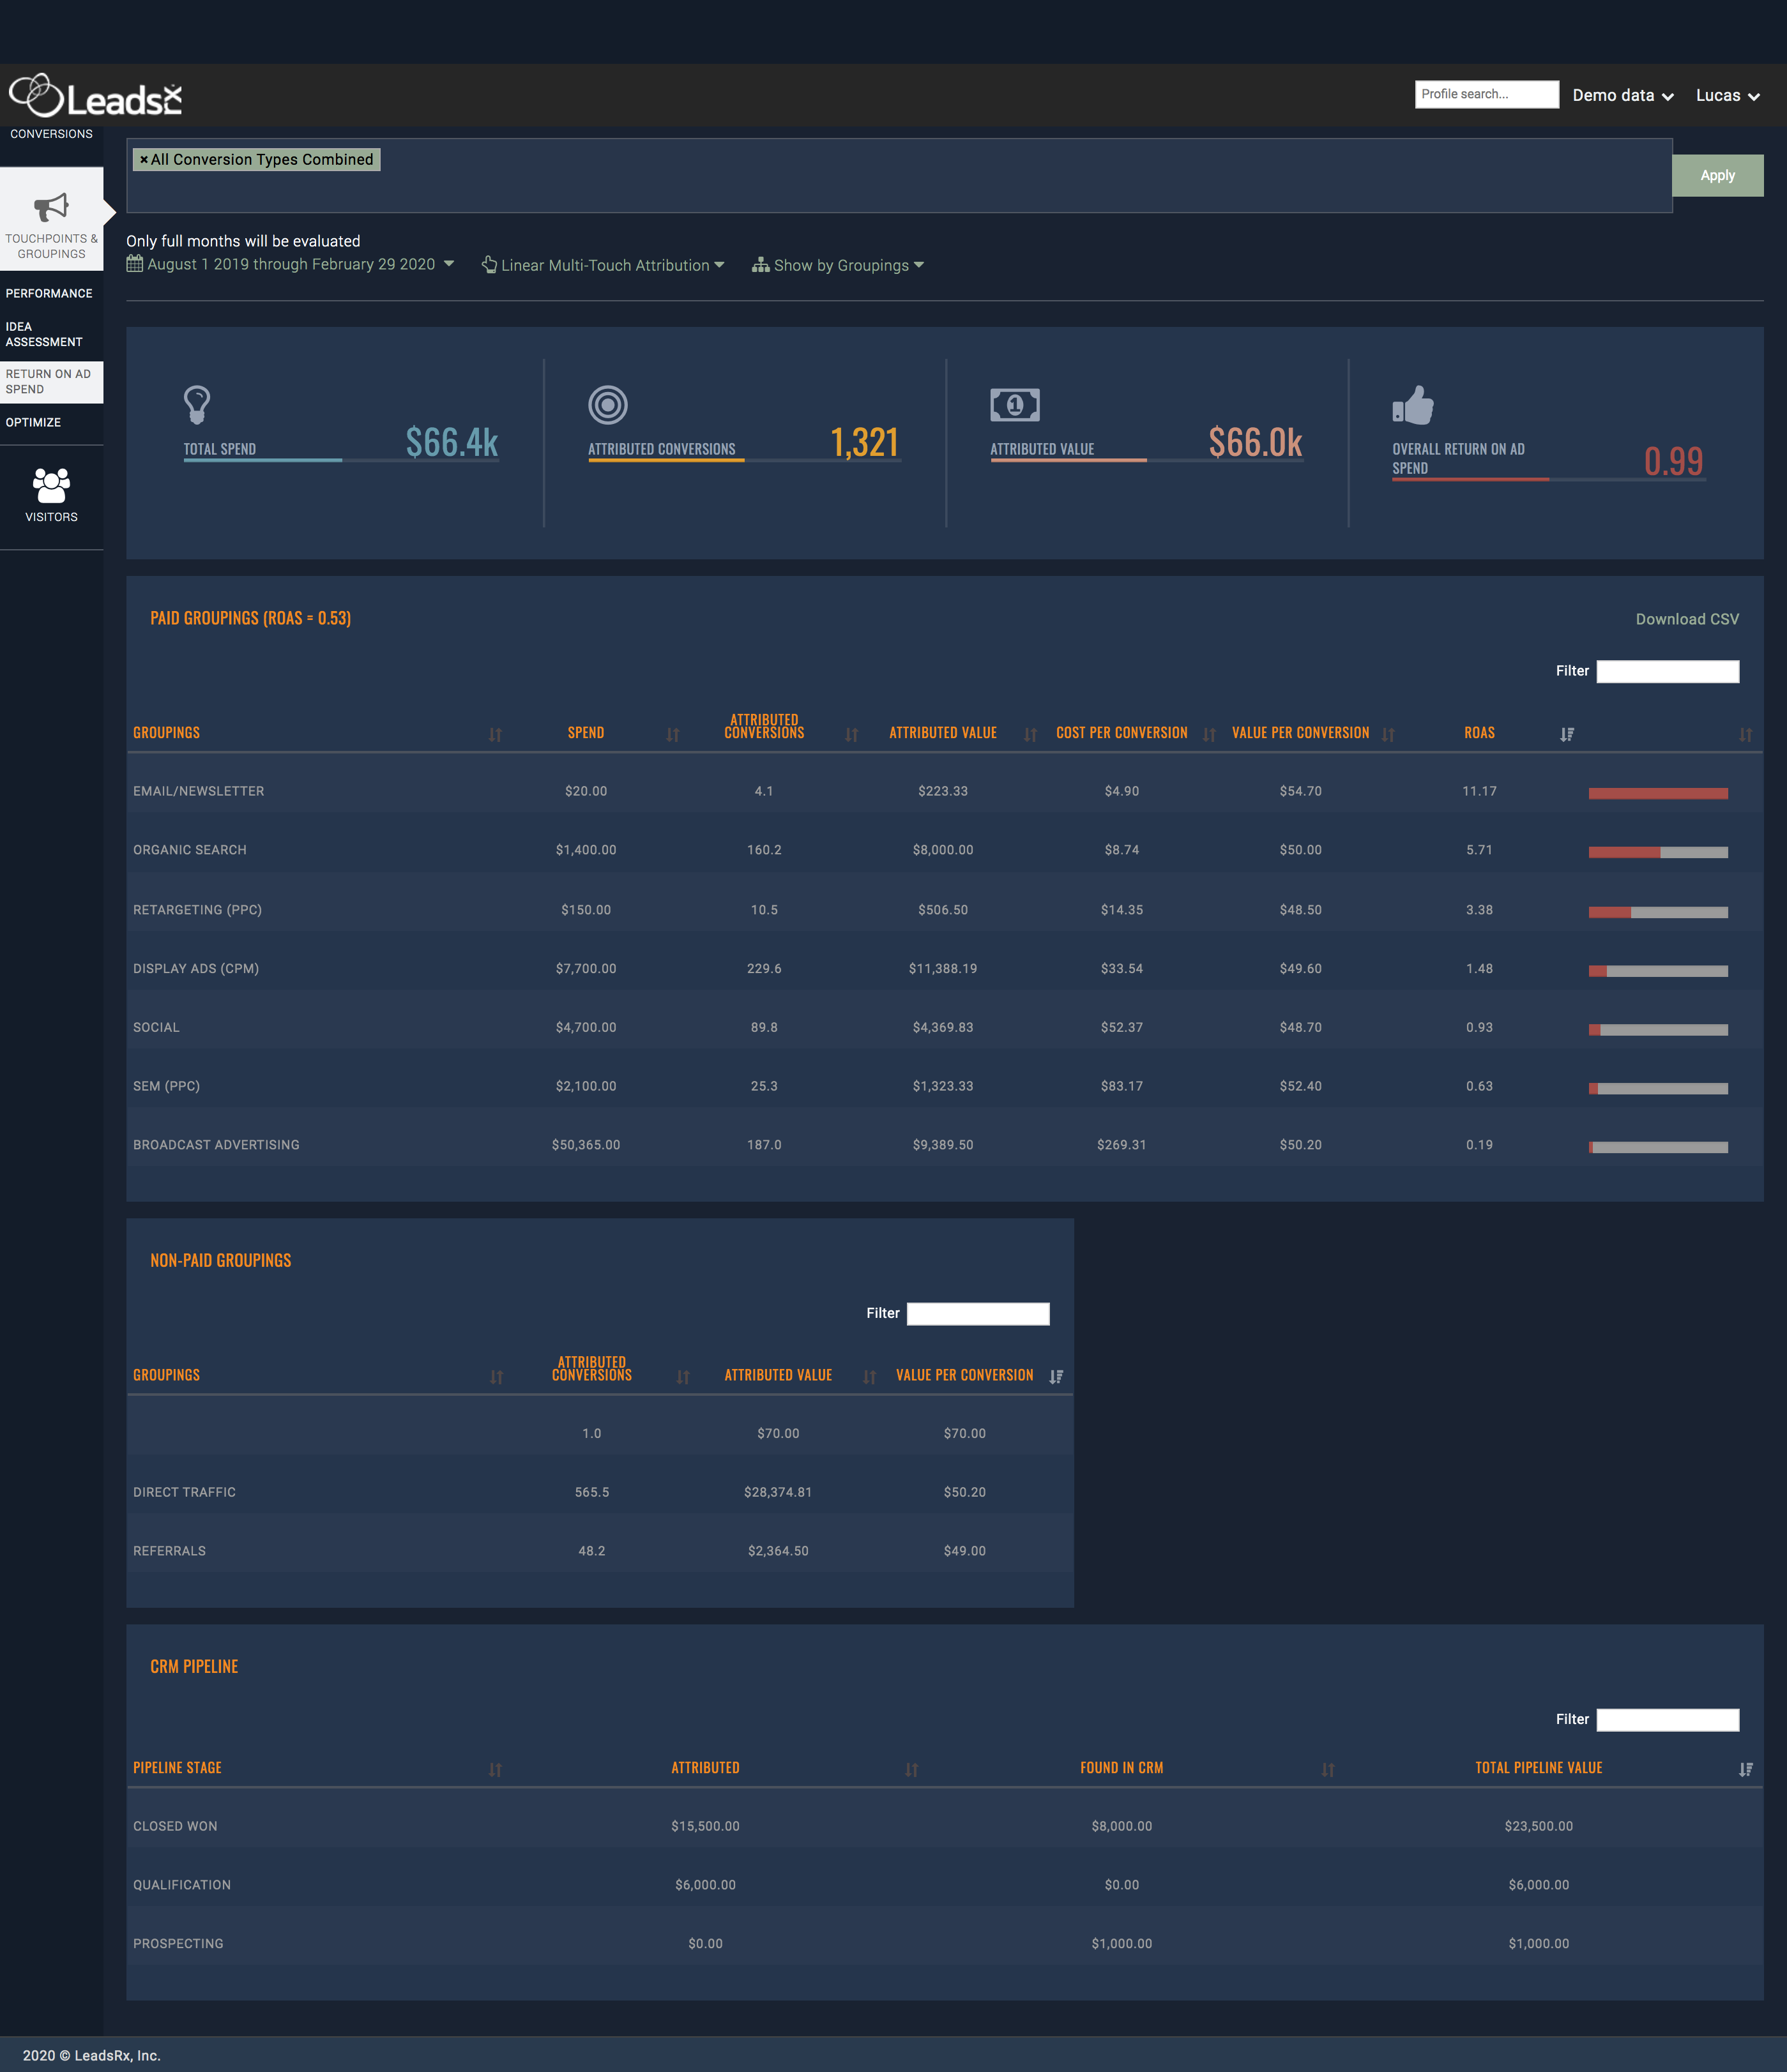This screenshot has height=2072, width=1787.
Task: Click the Profile search field
Action: tap(1486, 94)
